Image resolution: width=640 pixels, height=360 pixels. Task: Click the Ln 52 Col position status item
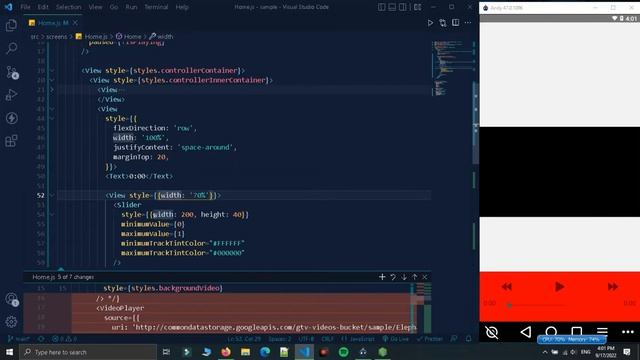click(x=244, y=339)
